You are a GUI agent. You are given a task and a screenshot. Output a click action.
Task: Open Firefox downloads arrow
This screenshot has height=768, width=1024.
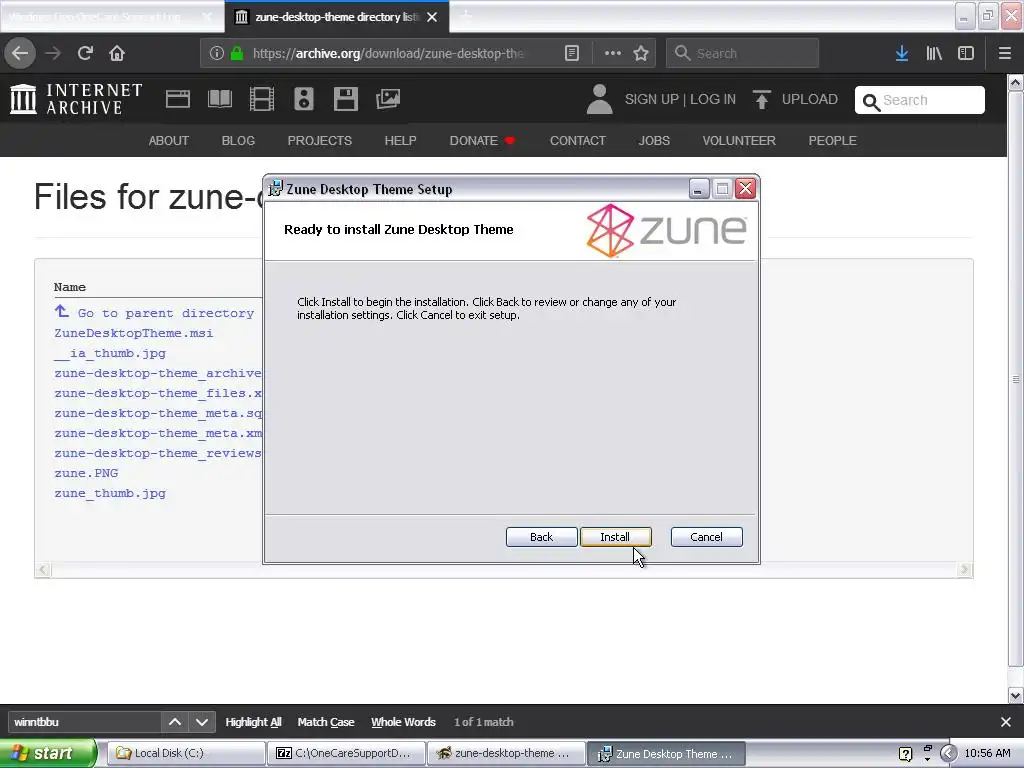[902, 53]
